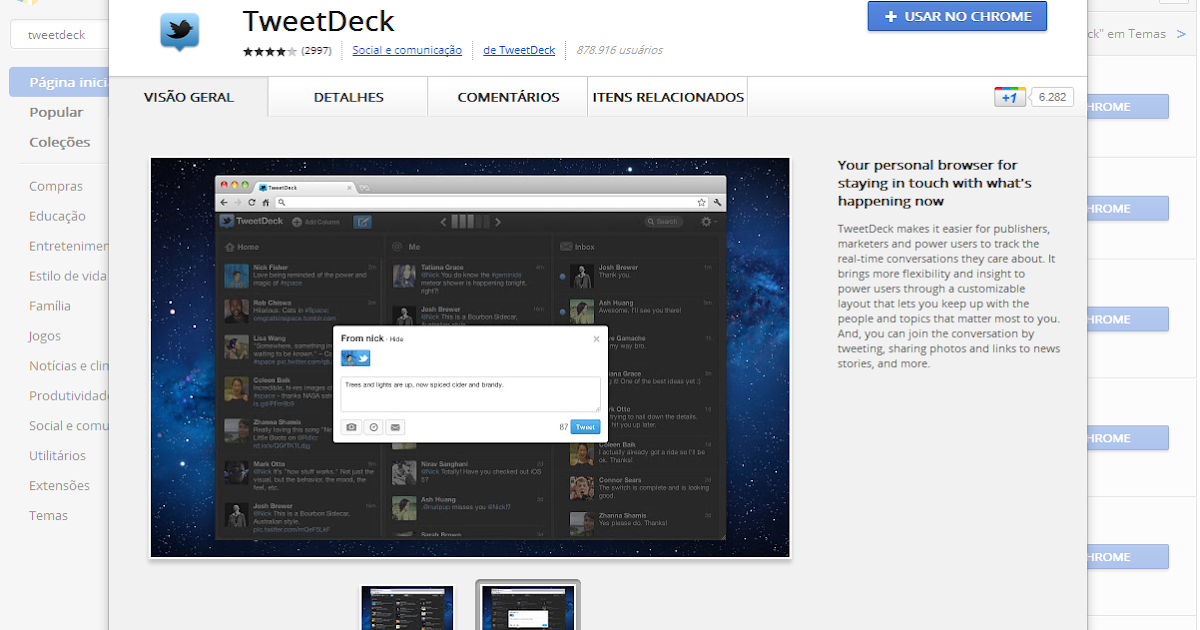Switch to ITENS RELACIONADOS tab

(x=668, y=97)
